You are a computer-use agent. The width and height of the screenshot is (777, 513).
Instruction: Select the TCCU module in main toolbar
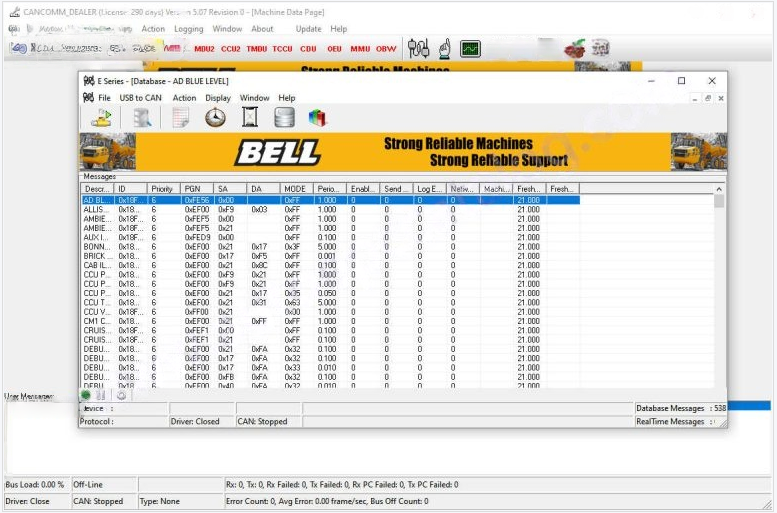pyautogui.click(x=282, y=49)
